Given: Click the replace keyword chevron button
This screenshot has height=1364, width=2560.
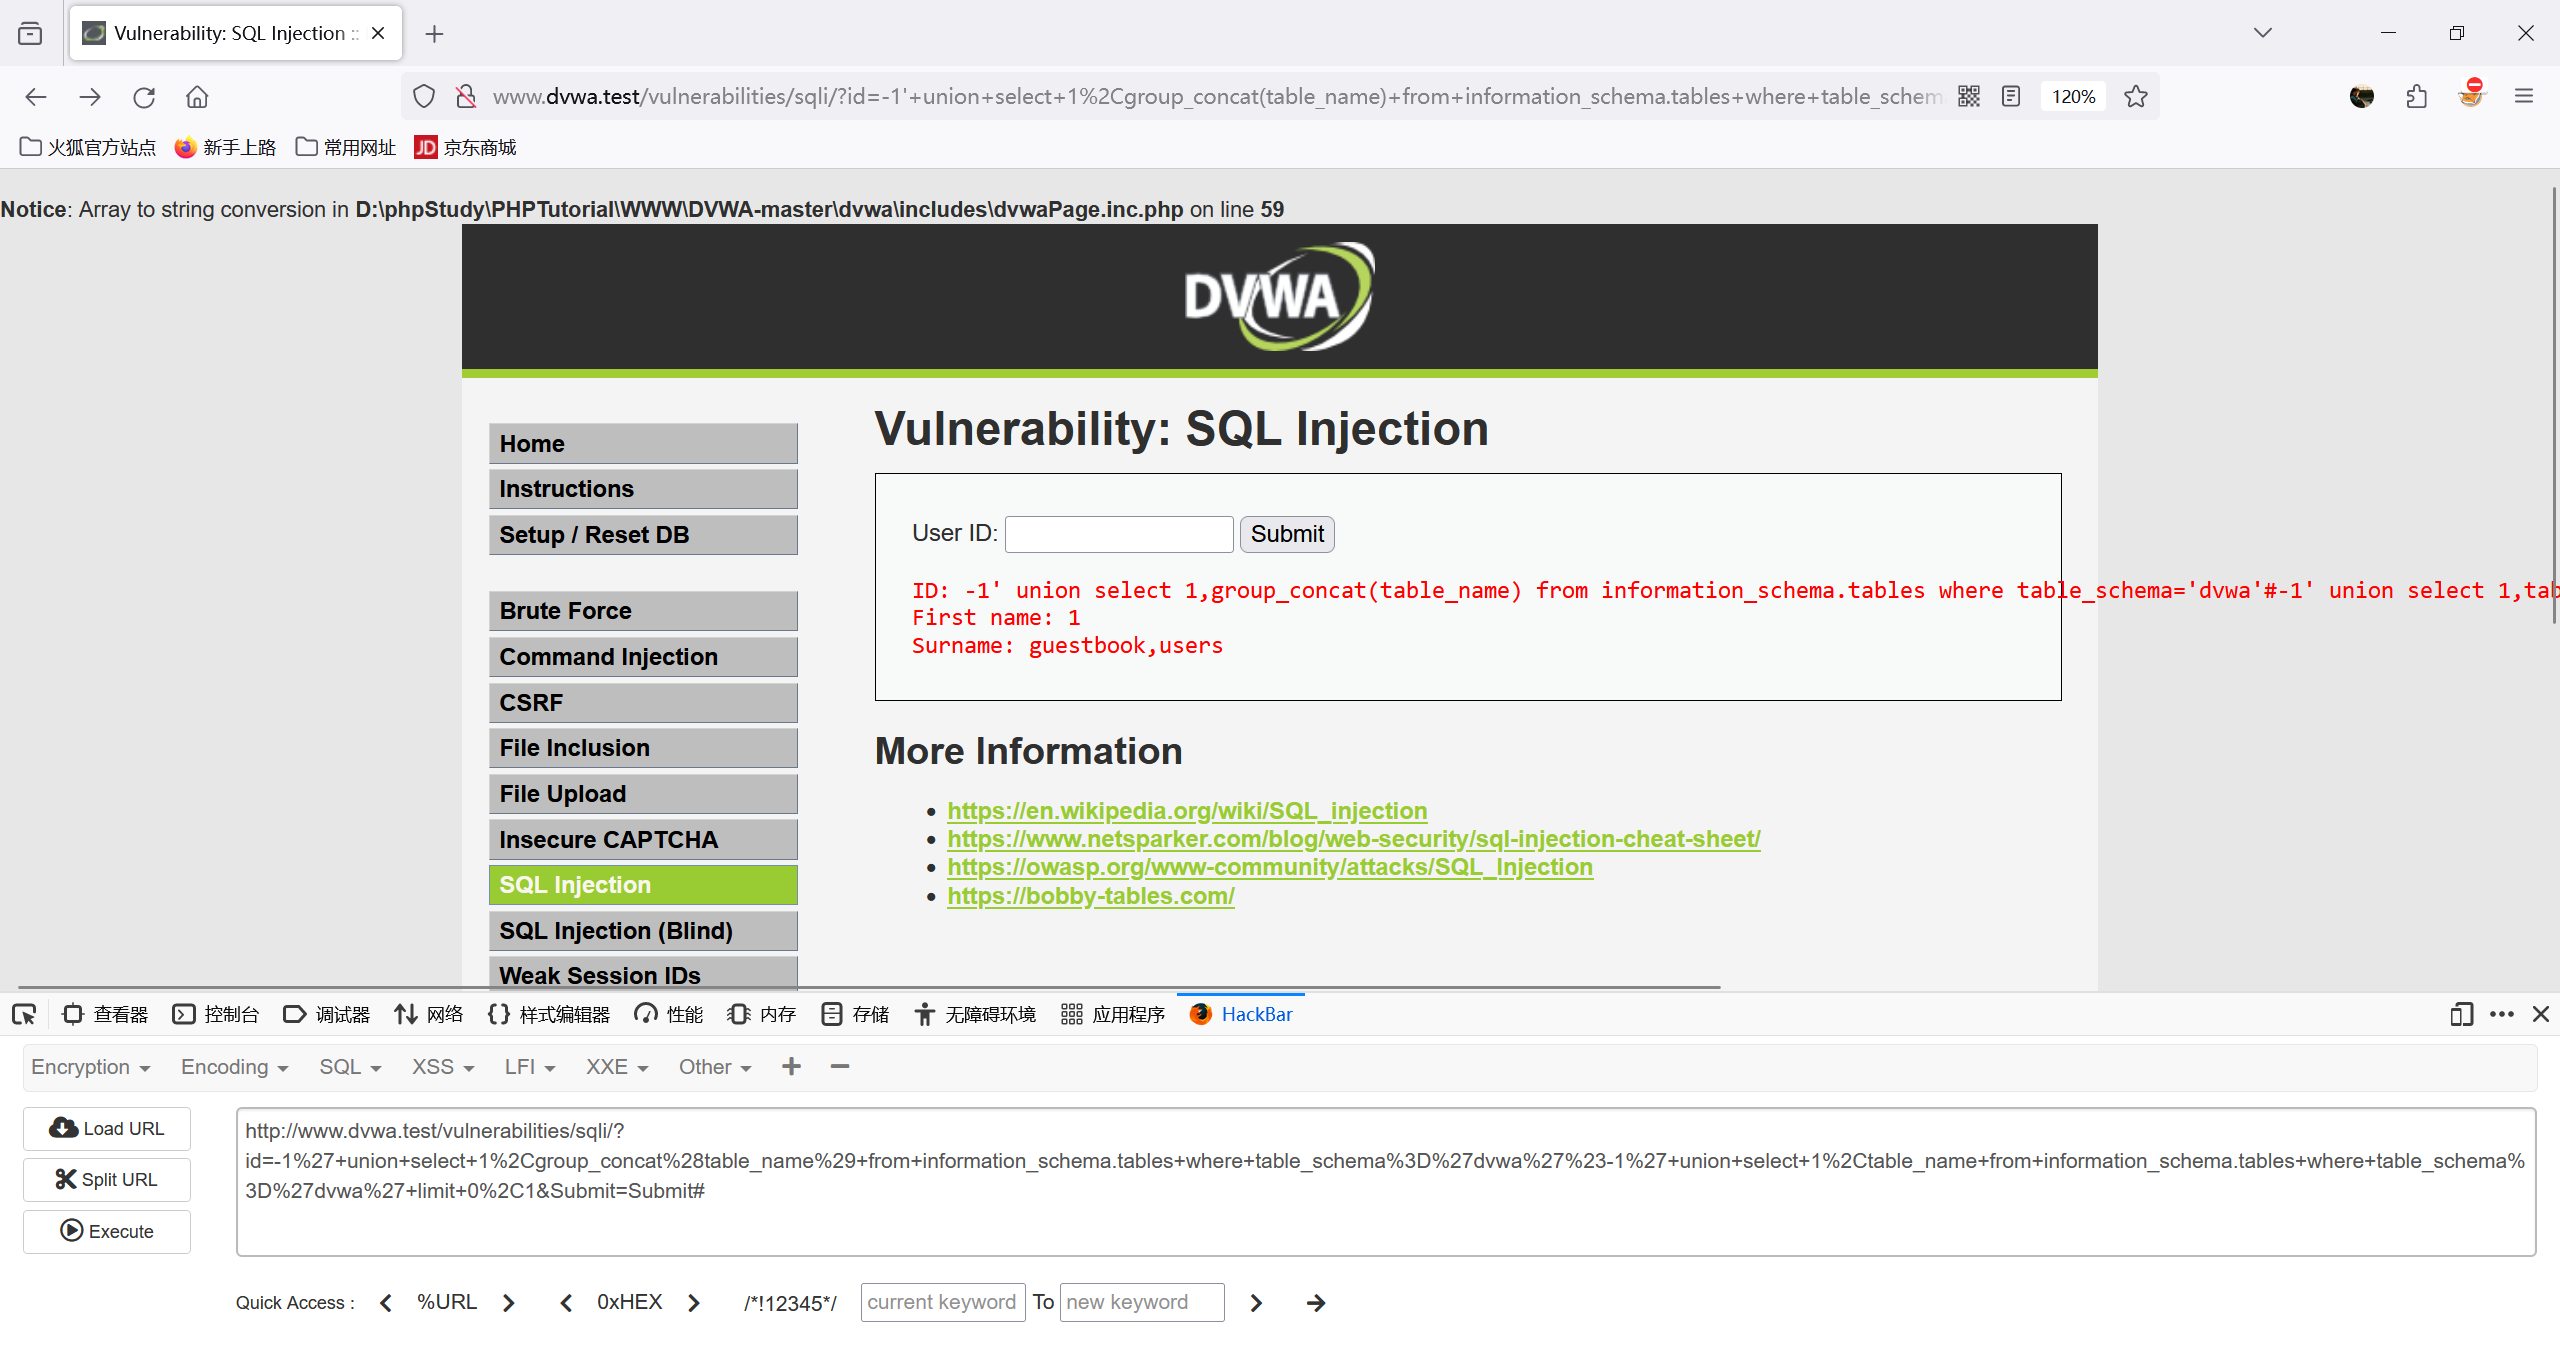Looking at the screenshot, I should click(1257, 1303).
